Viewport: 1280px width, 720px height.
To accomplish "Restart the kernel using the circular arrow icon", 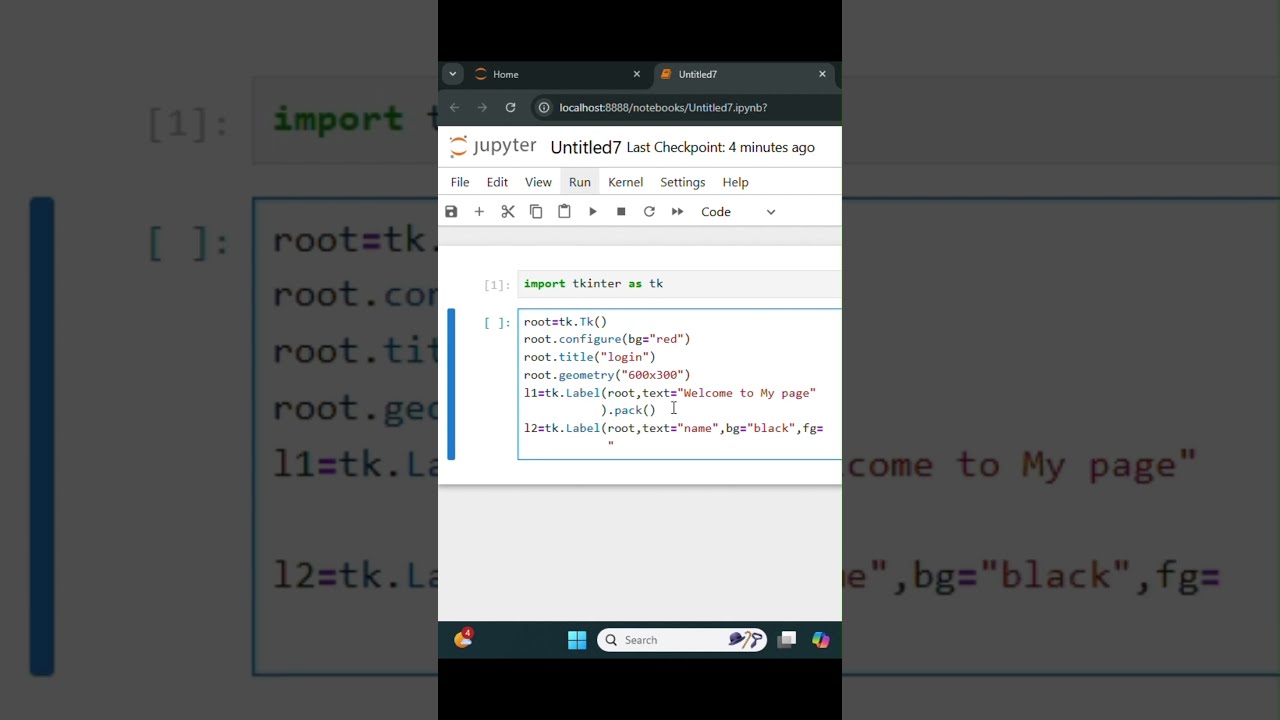I will pos(649,212).
